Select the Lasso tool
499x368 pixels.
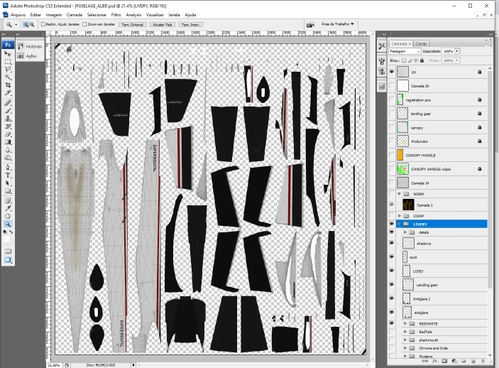coord(8,70)
